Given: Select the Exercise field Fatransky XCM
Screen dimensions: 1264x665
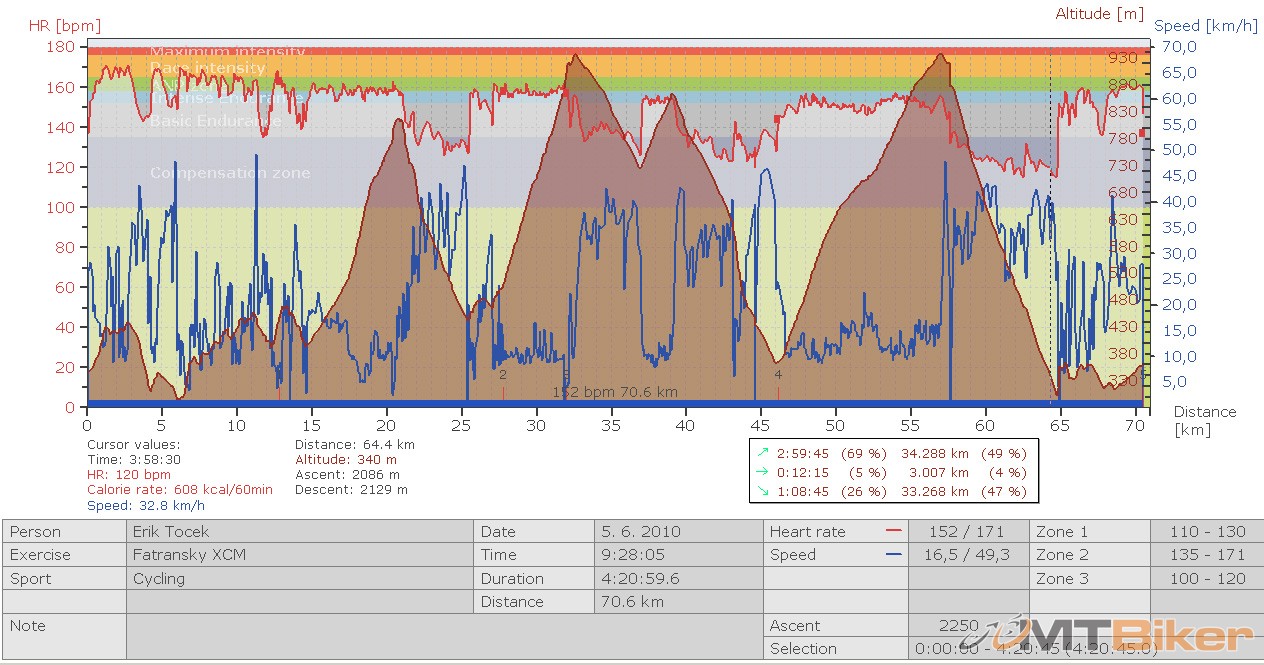Looking at the screenshot, I should (x=299, y=555).
